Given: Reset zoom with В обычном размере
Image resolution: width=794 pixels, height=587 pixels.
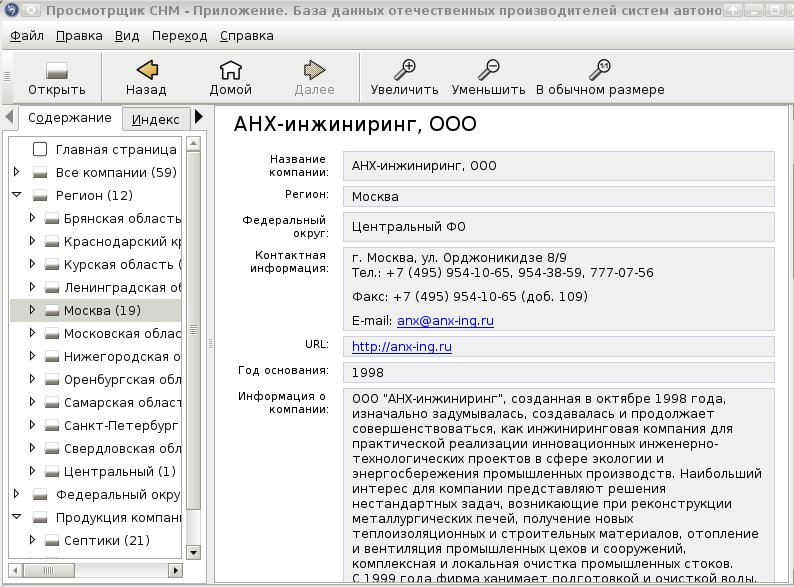Looking at the screenshot, I should click(x=600, y=70).
